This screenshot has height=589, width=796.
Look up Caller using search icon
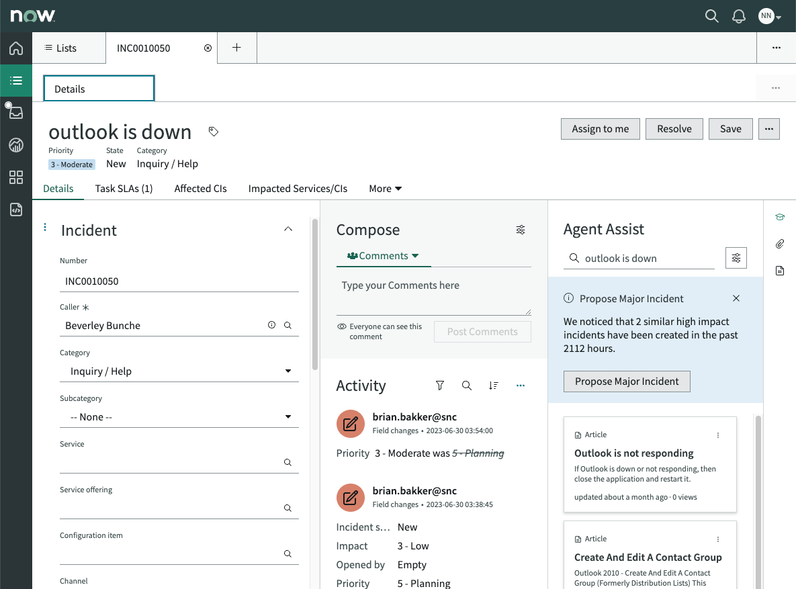point(288,325)
